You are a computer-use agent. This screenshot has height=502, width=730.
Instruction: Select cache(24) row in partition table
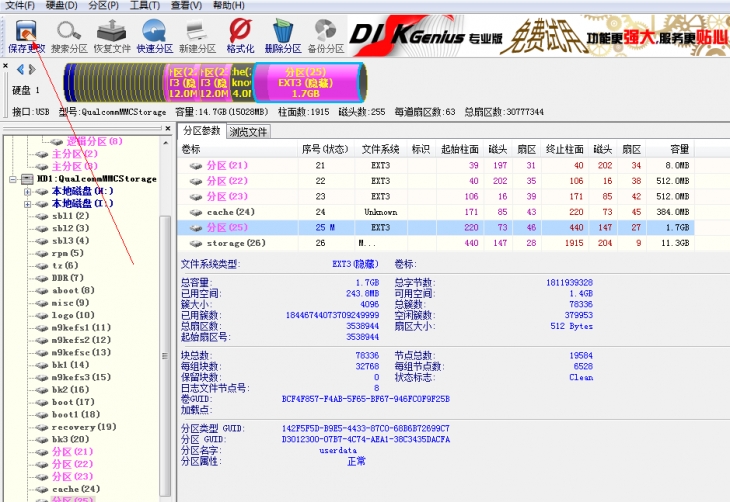click(435, 212)
